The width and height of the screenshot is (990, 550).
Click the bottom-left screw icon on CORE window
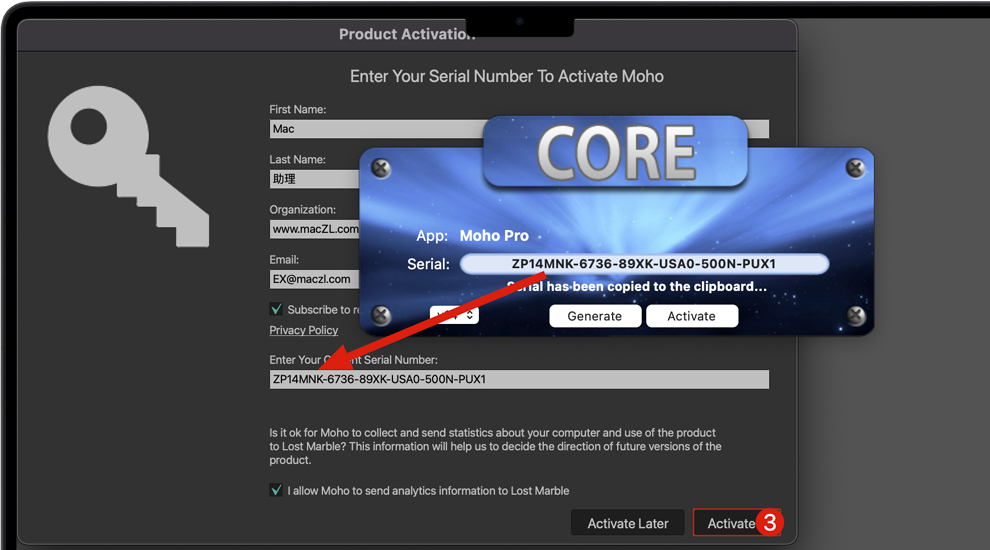click(x=381, y=316)
